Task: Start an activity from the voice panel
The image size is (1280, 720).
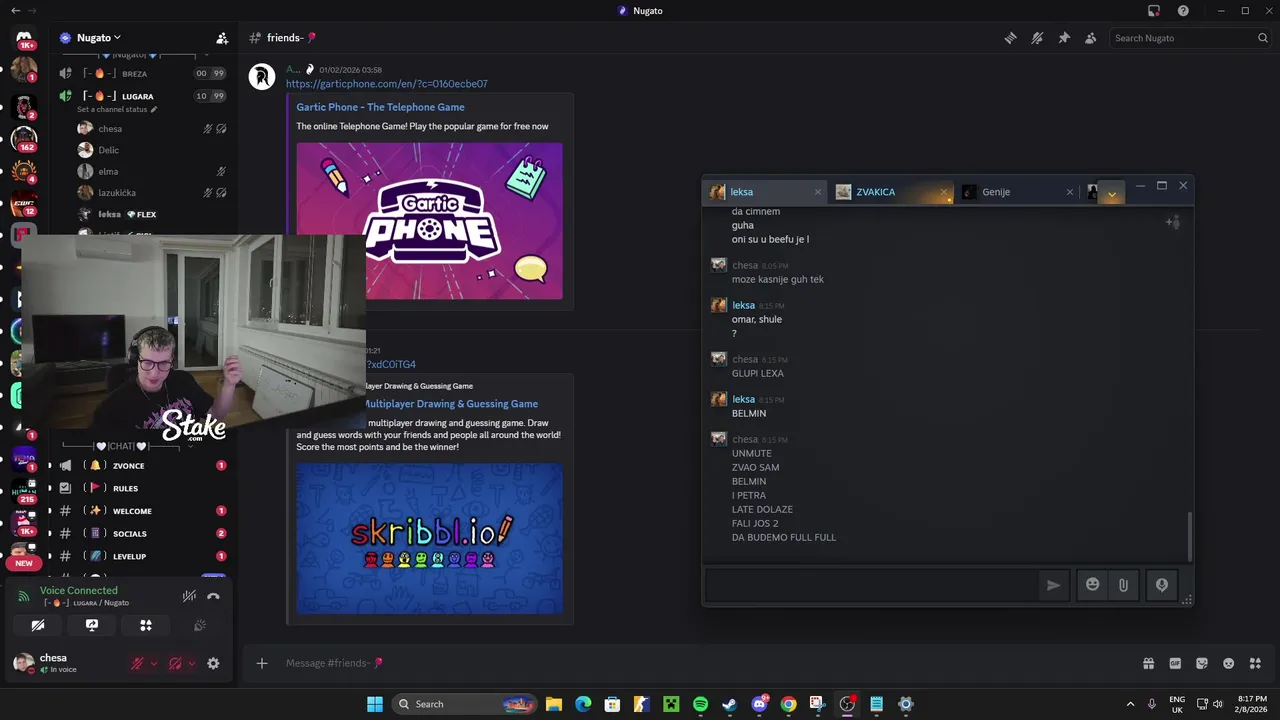Action: tap(146, 625)
